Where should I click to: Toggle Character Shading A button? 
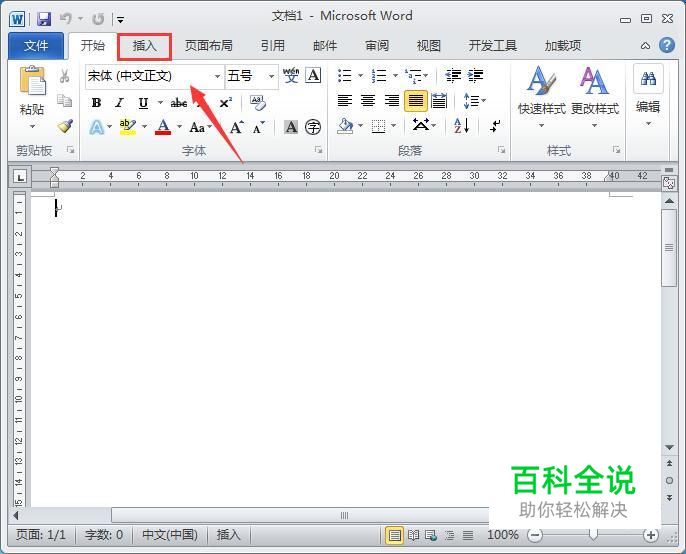coord(291,127)
